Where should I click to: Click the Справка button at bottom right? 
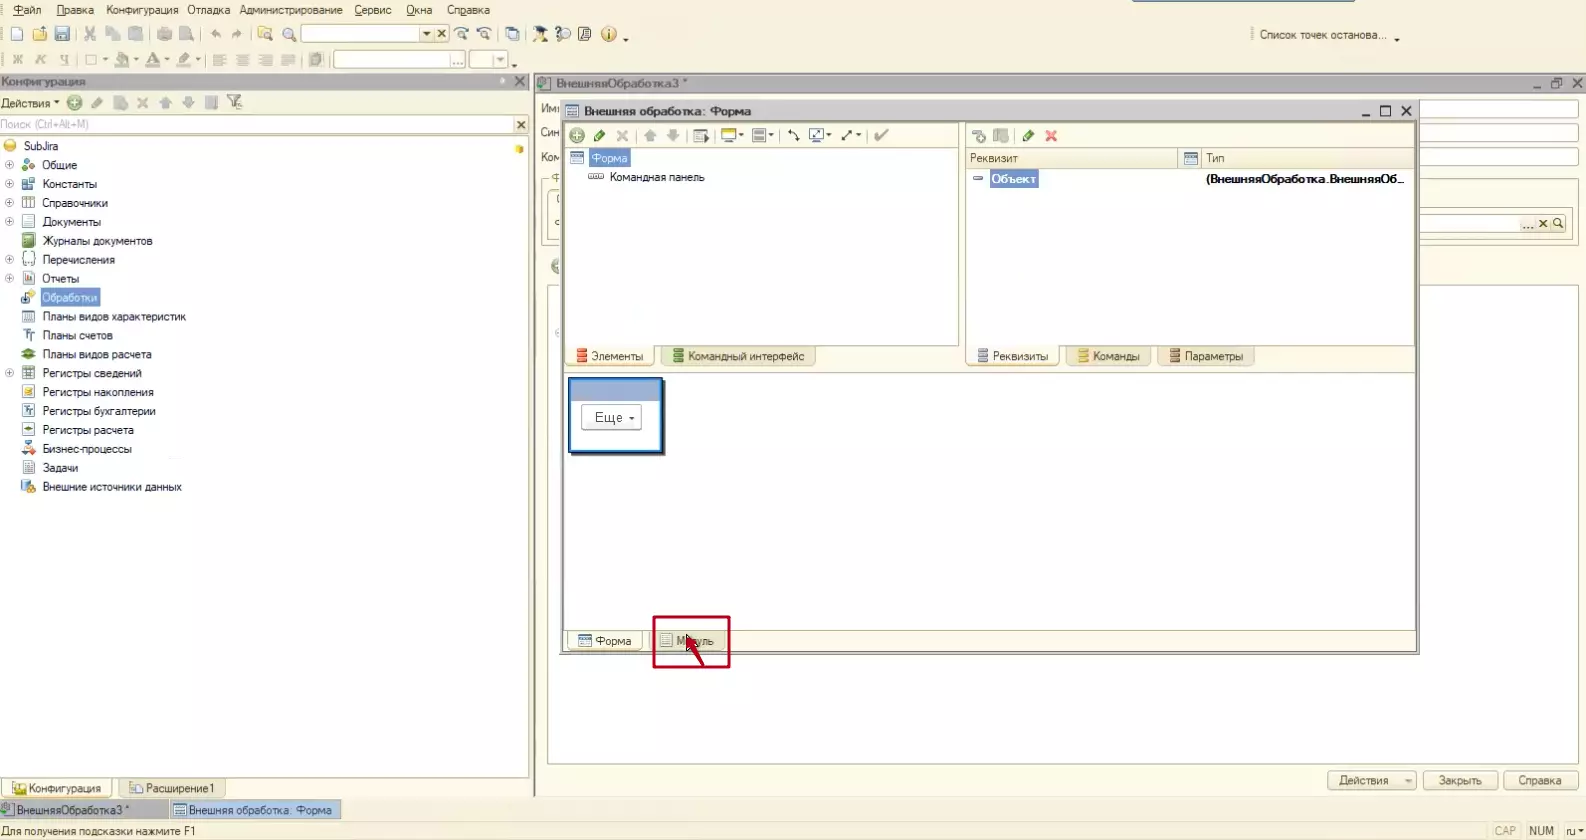(x=1539, y=780)
